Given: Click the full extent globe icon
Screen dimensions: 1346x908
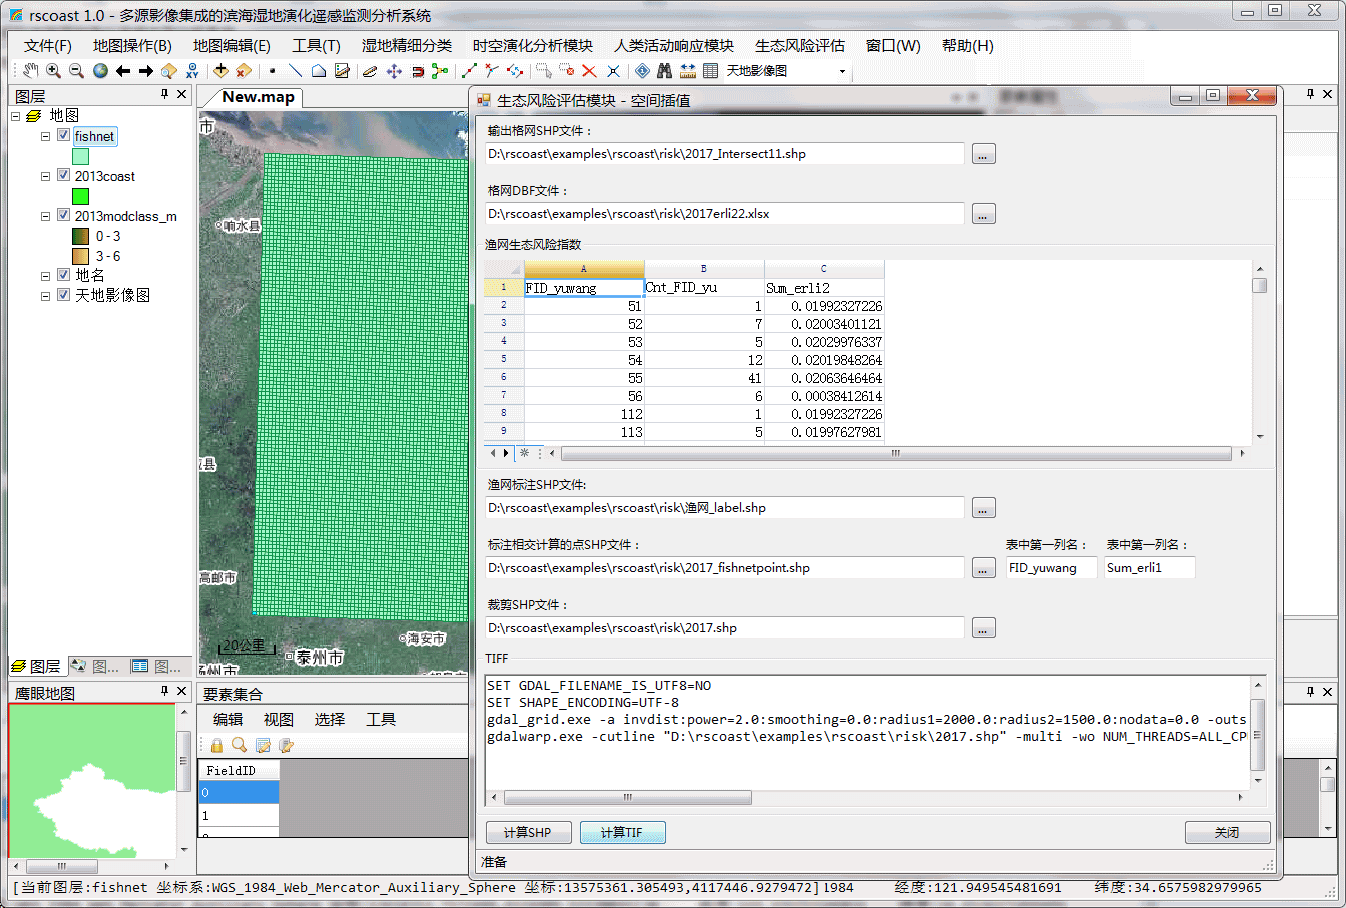Looking at the screenshot, I should pos(100,71).
